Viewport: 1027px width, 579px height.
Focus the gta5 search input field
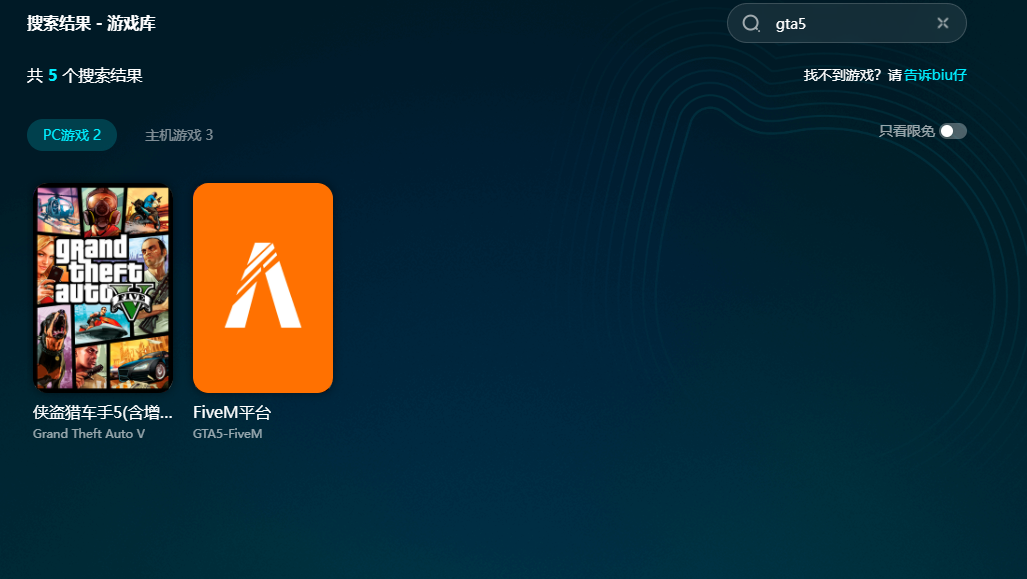click(847, 24)
